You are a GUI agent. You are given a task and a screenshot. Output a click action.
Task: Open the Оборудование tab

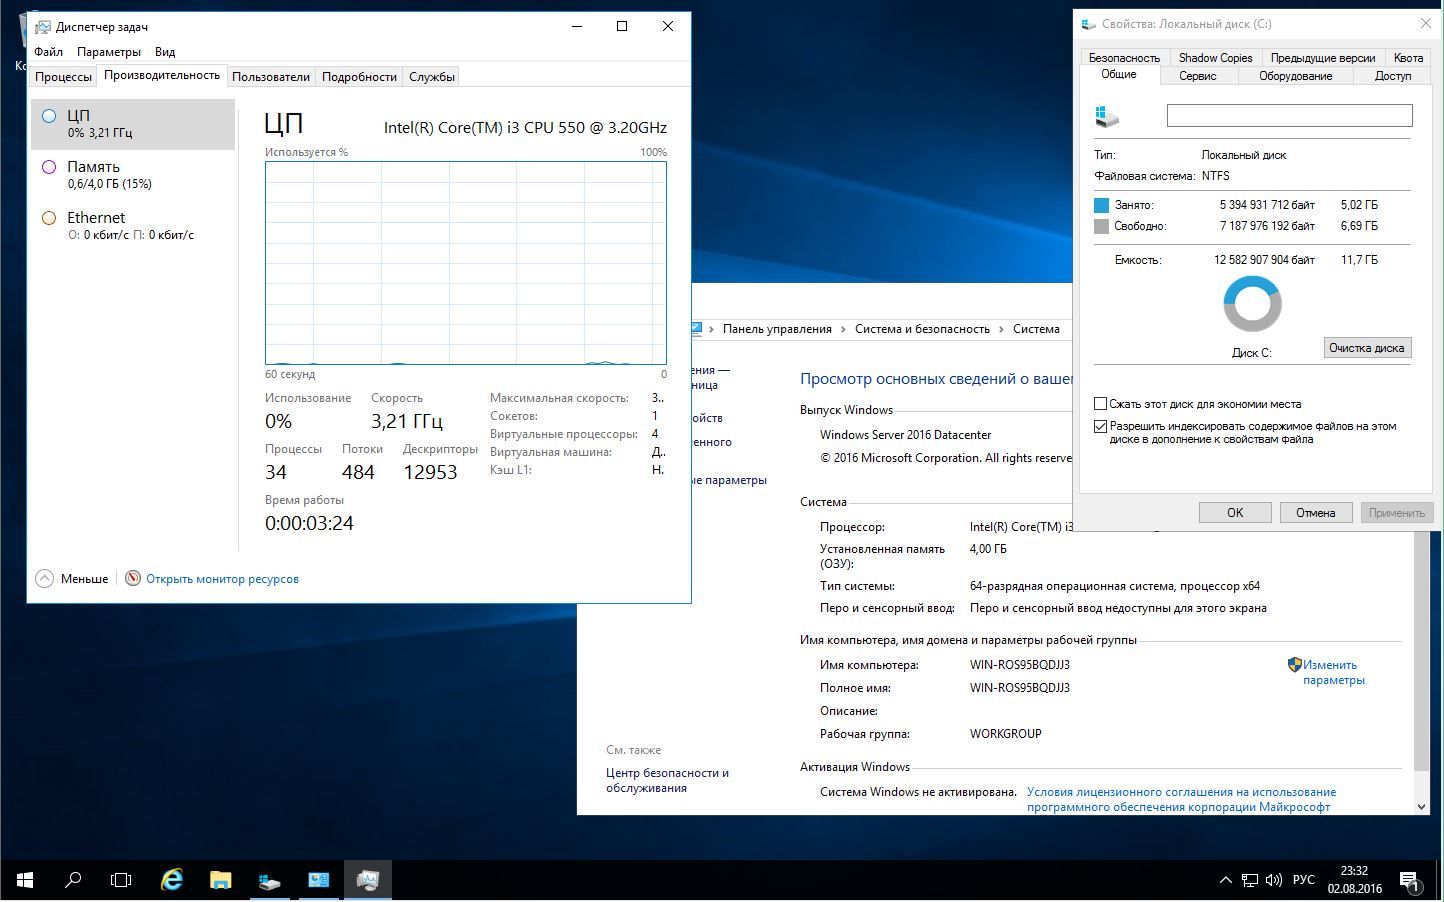[x=1295, y=76]
